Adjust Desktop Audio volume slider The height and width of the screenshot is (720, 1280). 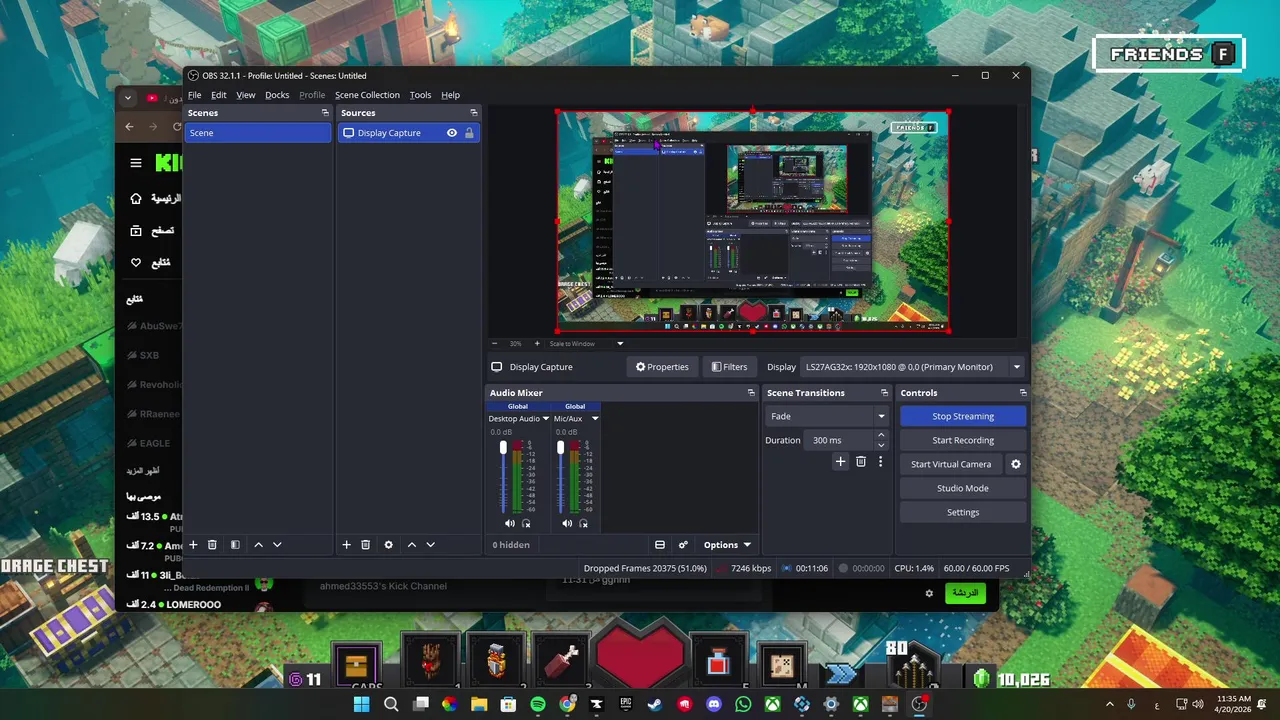coord(503,477)
